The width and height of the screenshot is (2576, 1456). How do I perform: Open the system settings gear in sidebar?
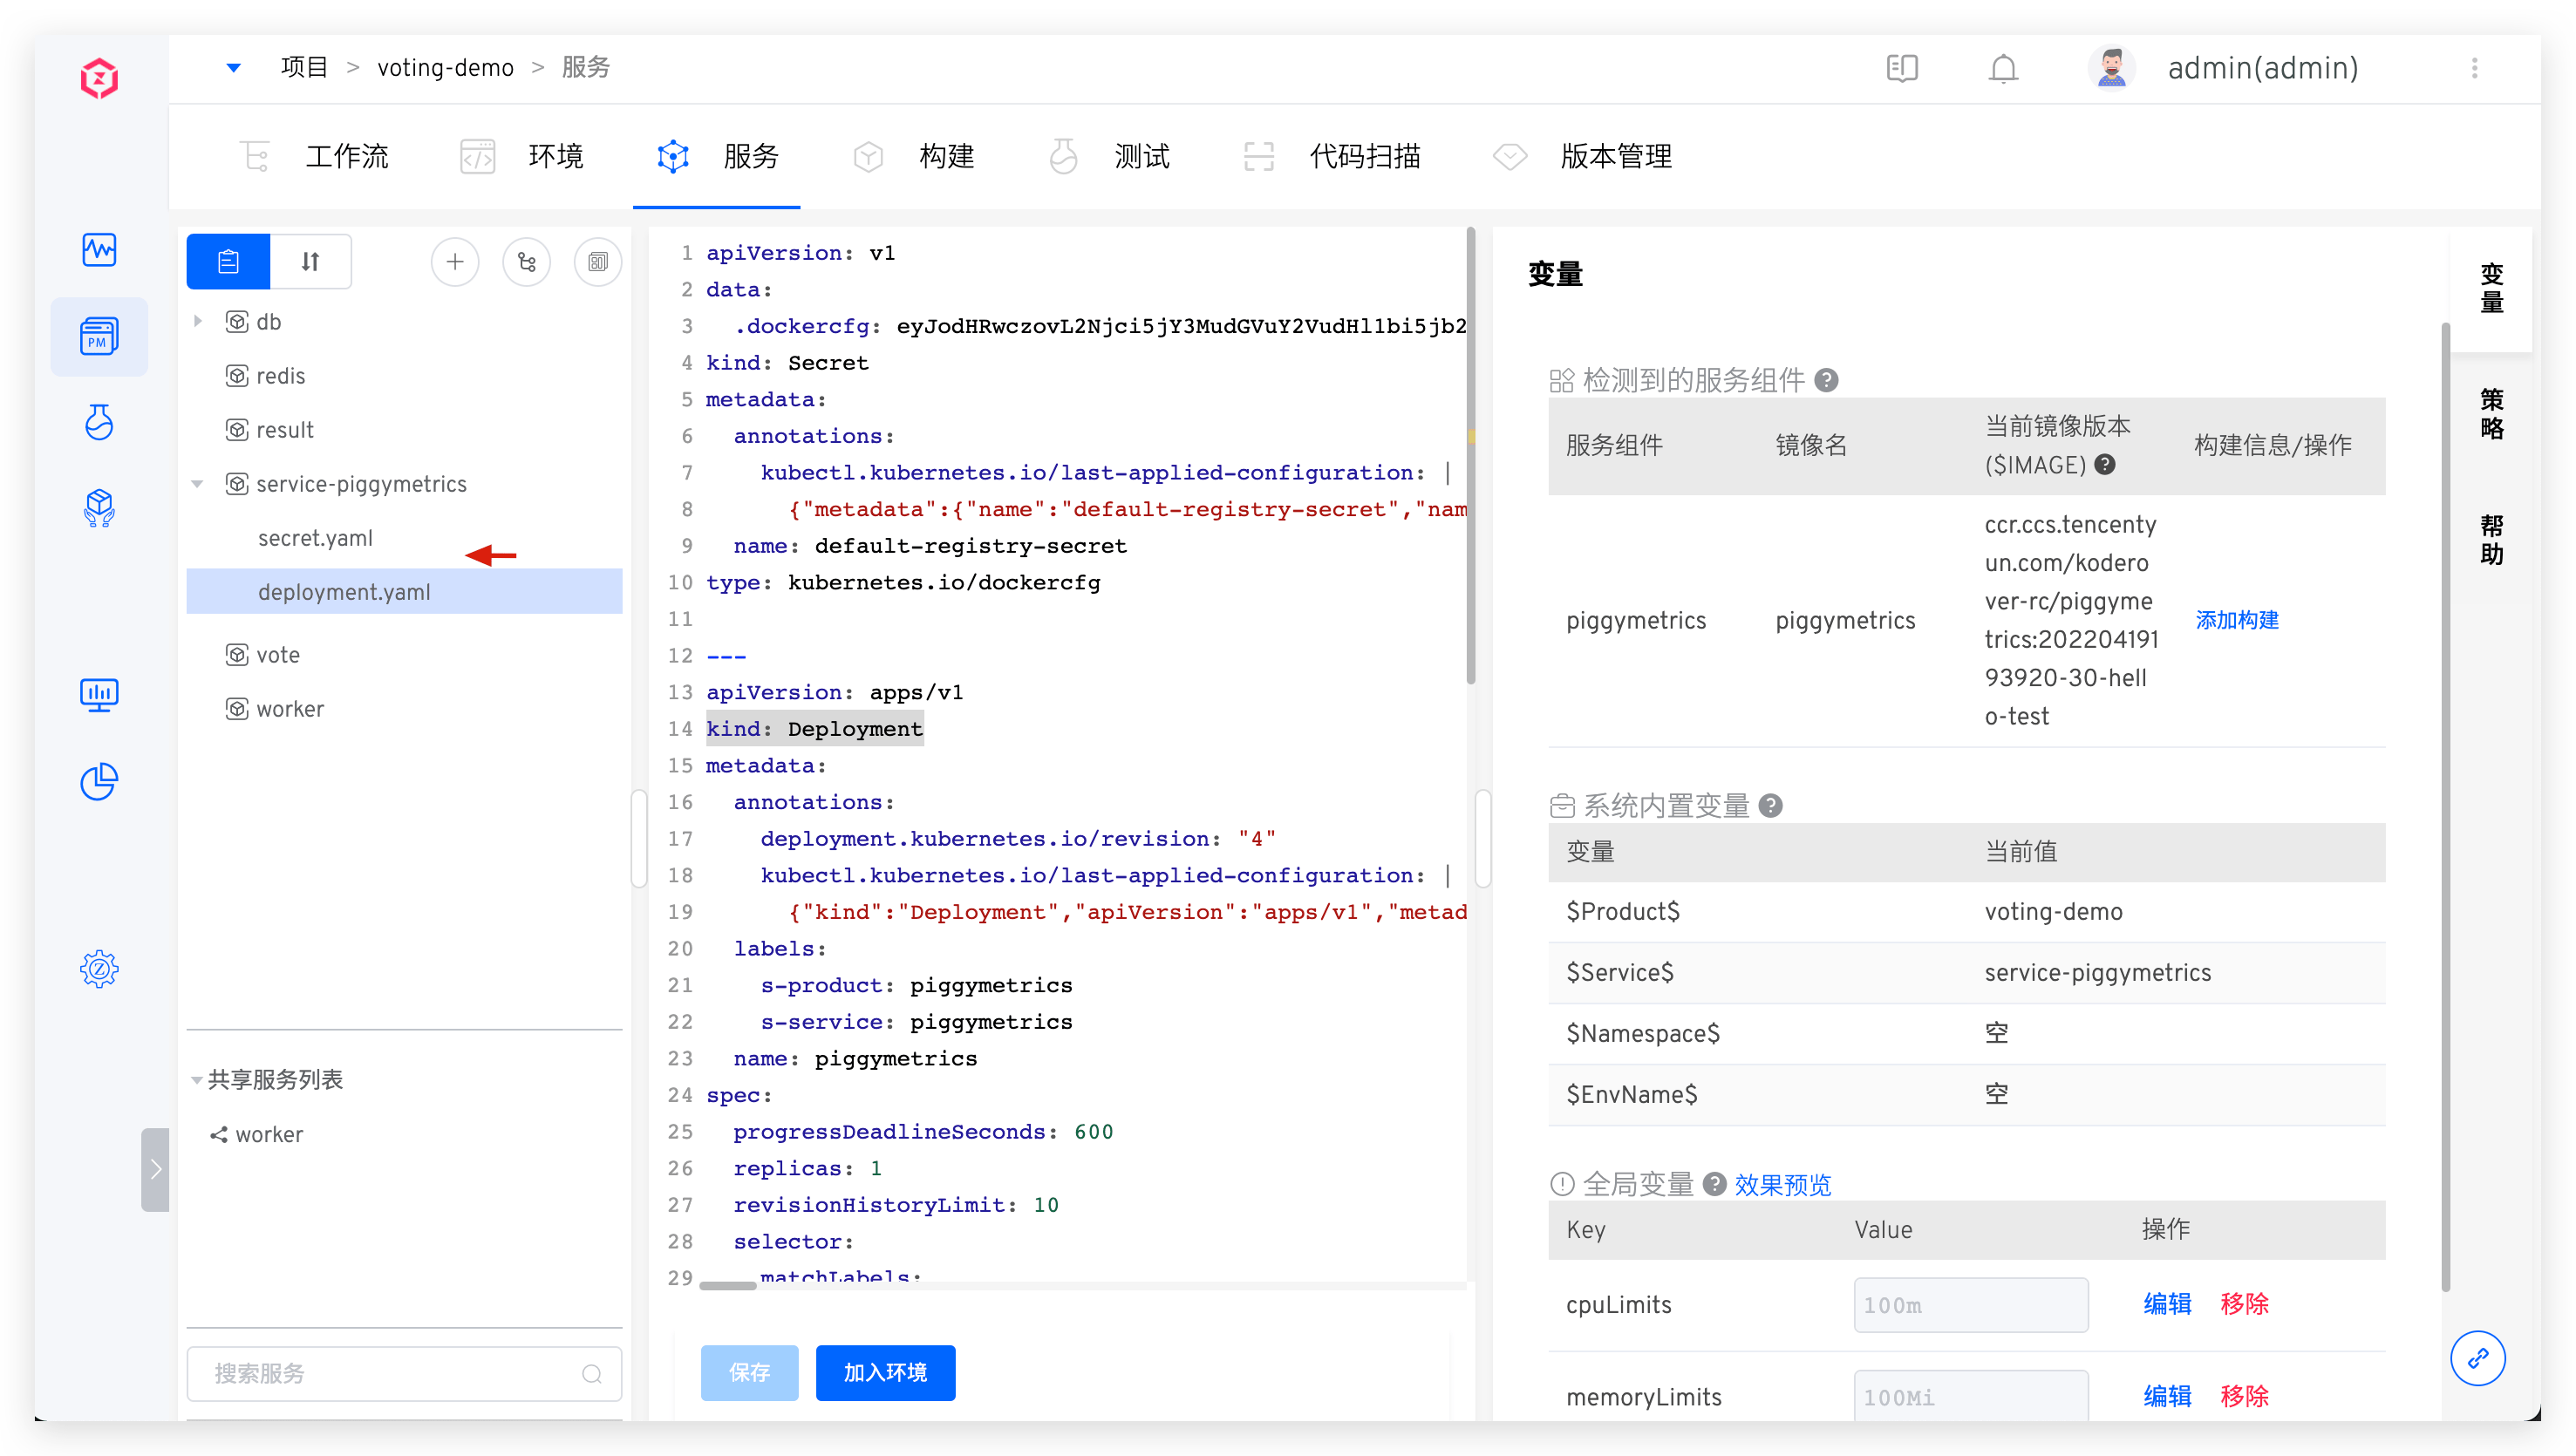99,968
